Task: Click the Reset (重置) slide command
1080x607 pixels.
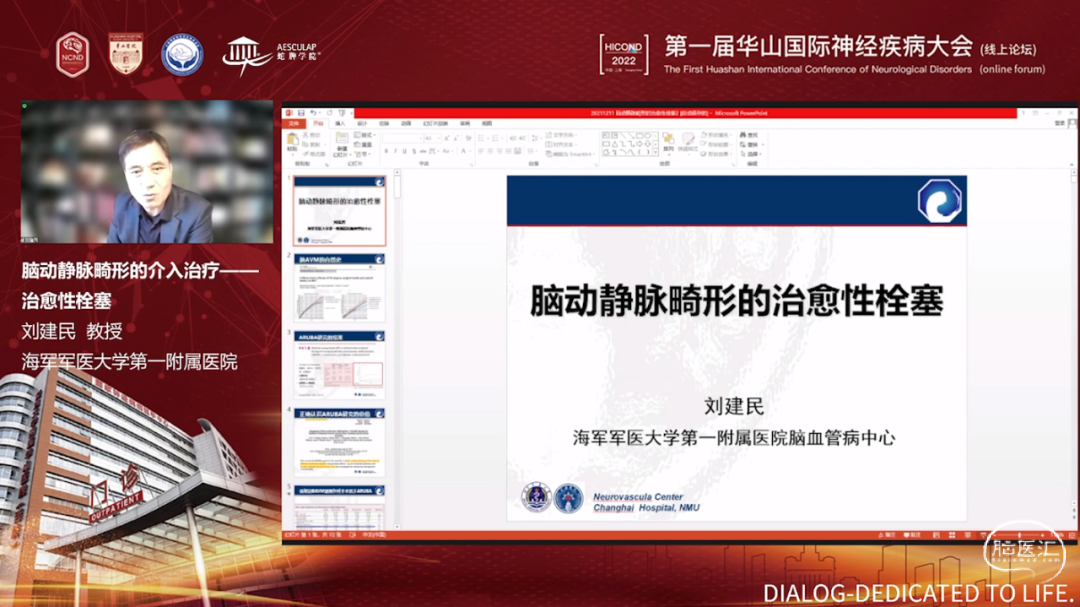Action: [x=363, y=145]
